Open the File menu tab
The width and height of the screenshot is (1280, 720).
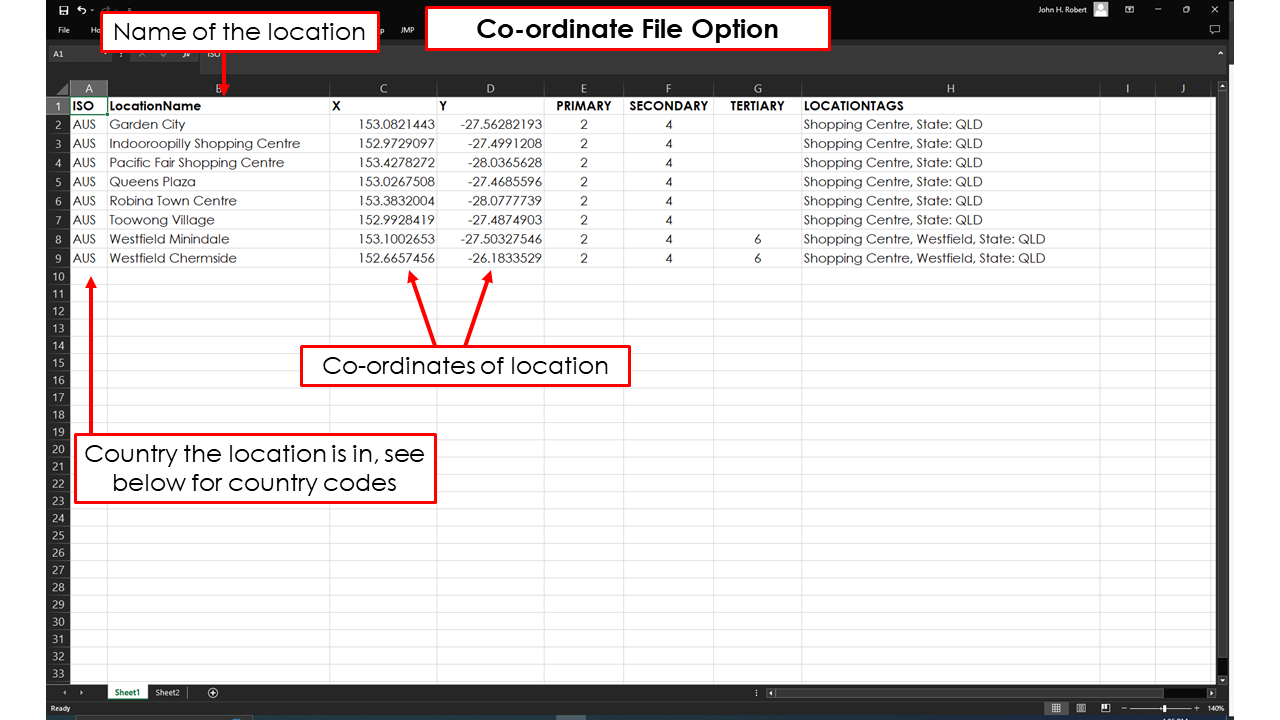coord(64,30)
